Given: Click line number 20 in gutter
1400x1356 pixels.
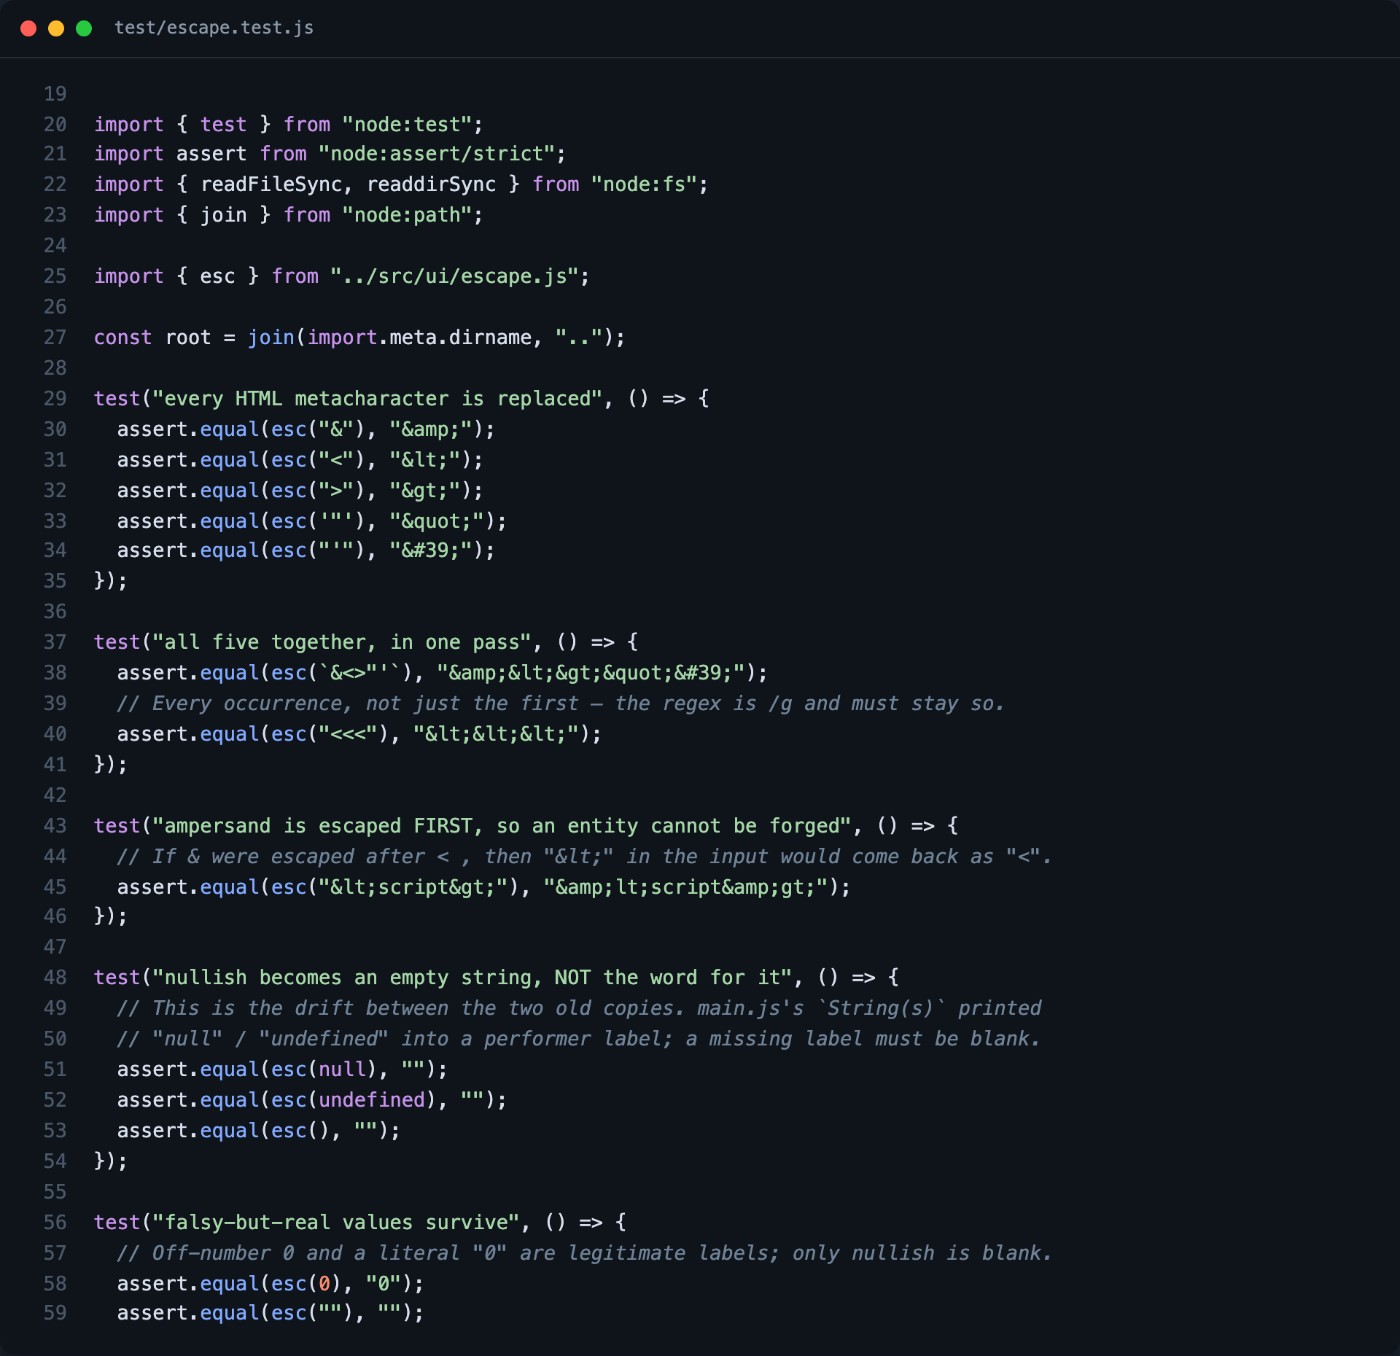Looking at the screenshot, I should [x=55, y=124].
